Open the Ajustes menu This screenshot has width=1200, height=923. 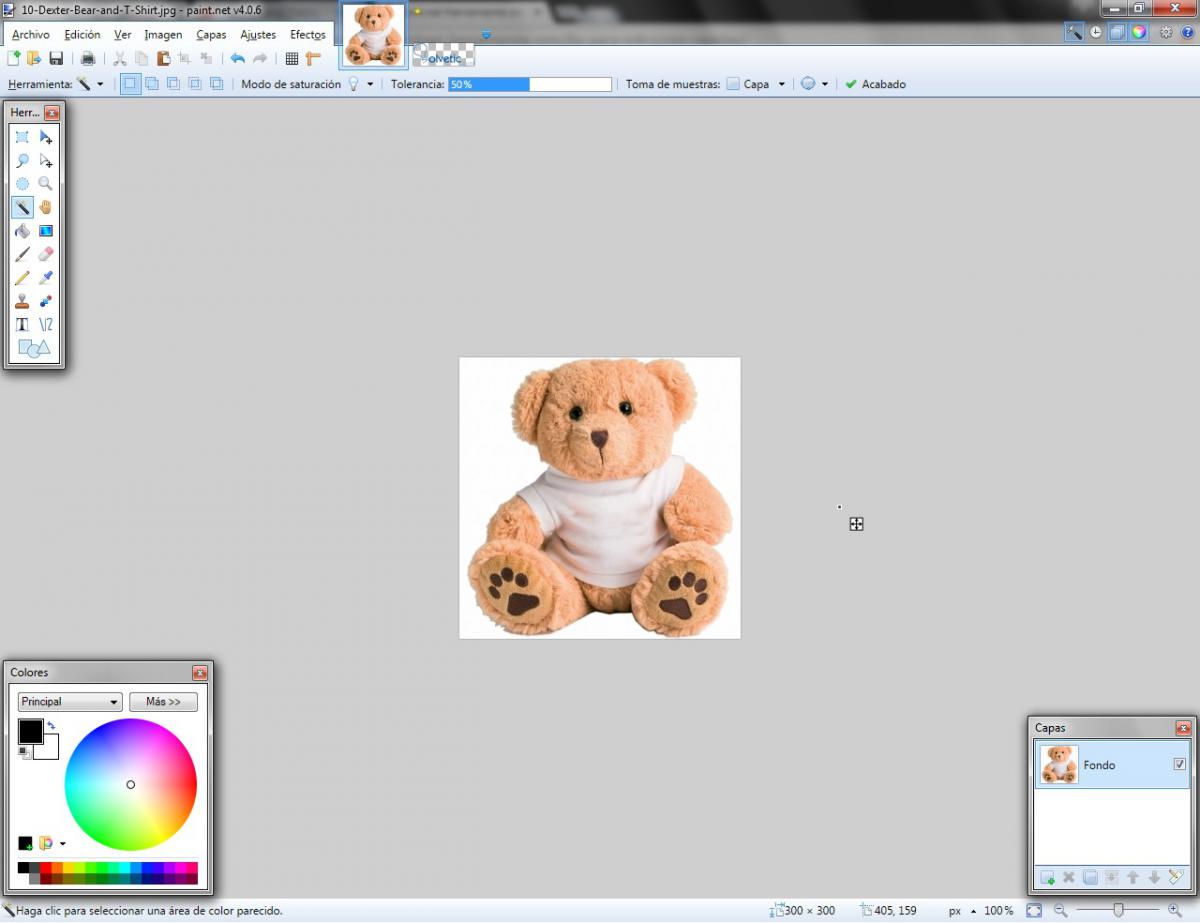(258, 35)
